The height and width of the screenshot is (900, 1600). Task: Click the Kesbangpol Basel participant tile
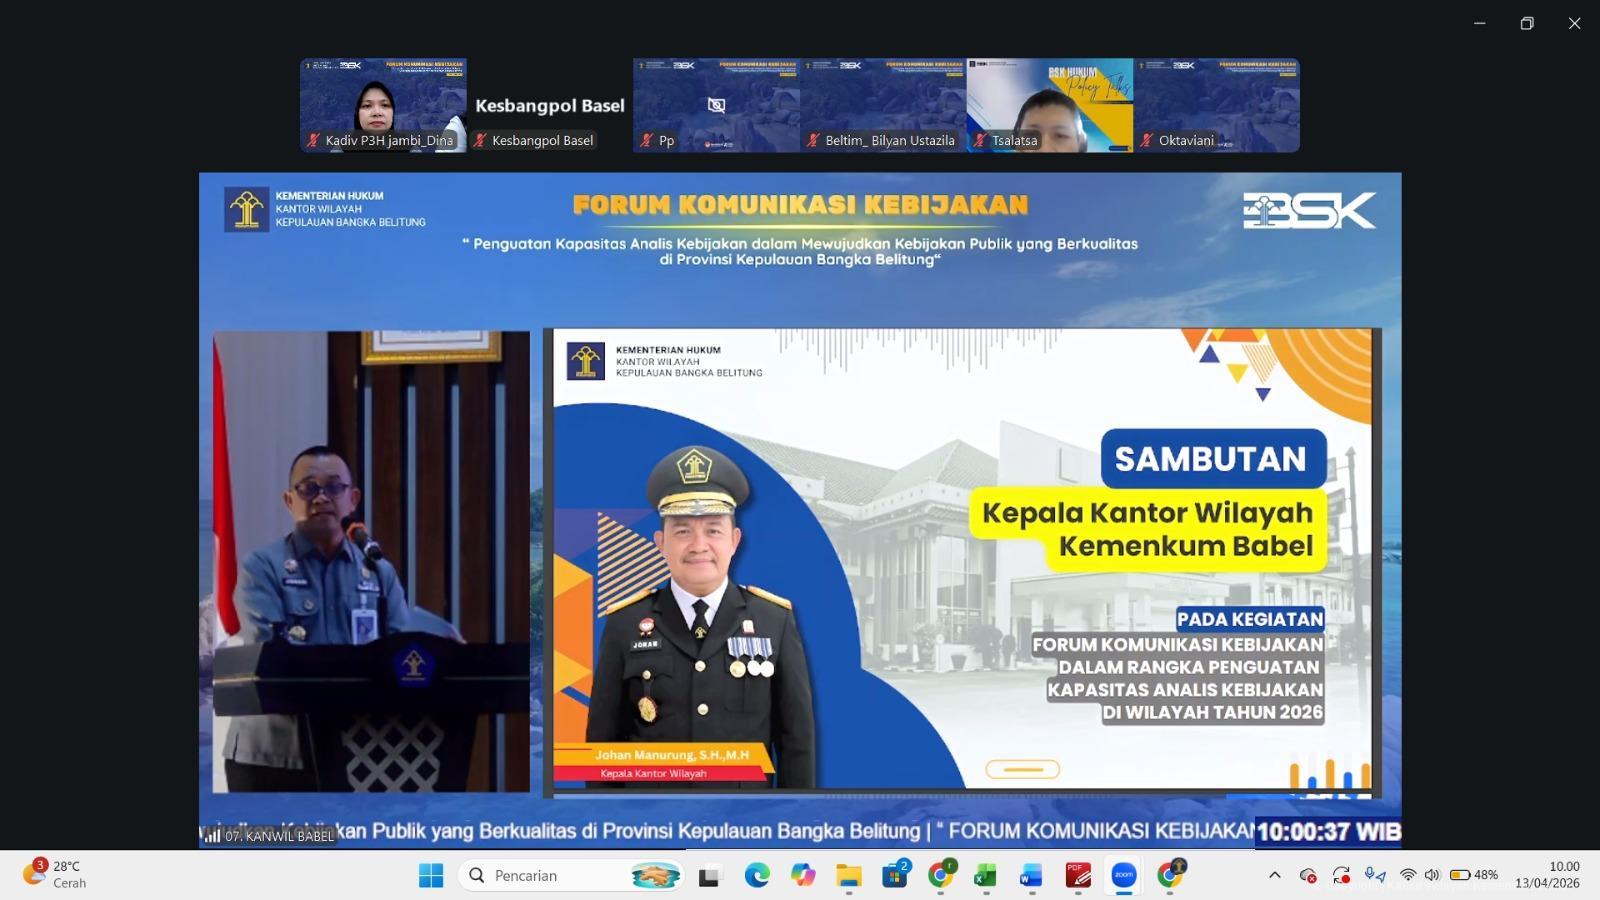click(x=549, y=105)
